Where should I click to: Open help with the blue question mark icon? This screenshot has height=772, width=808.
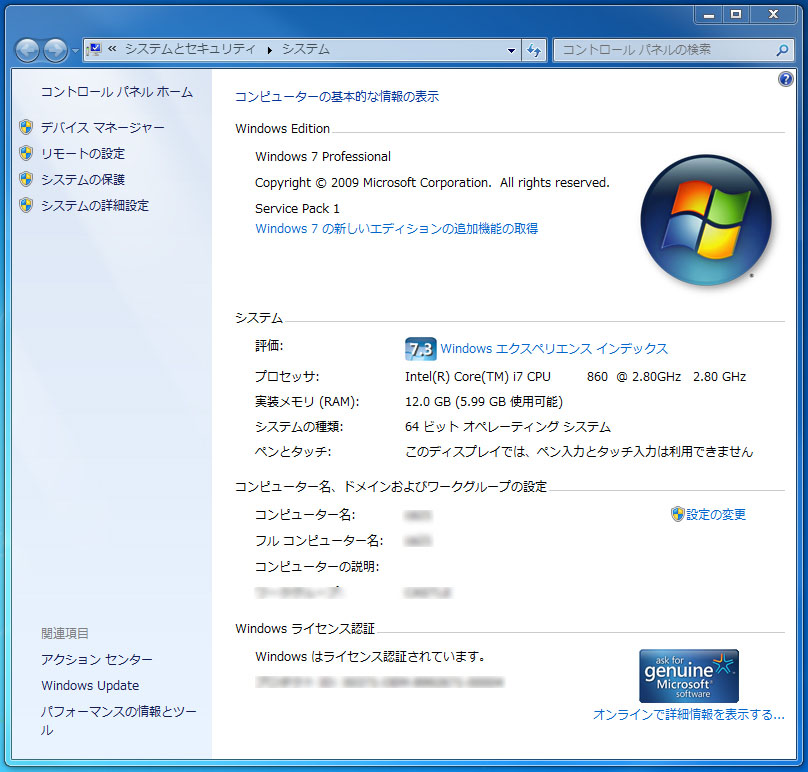[785, 79]
